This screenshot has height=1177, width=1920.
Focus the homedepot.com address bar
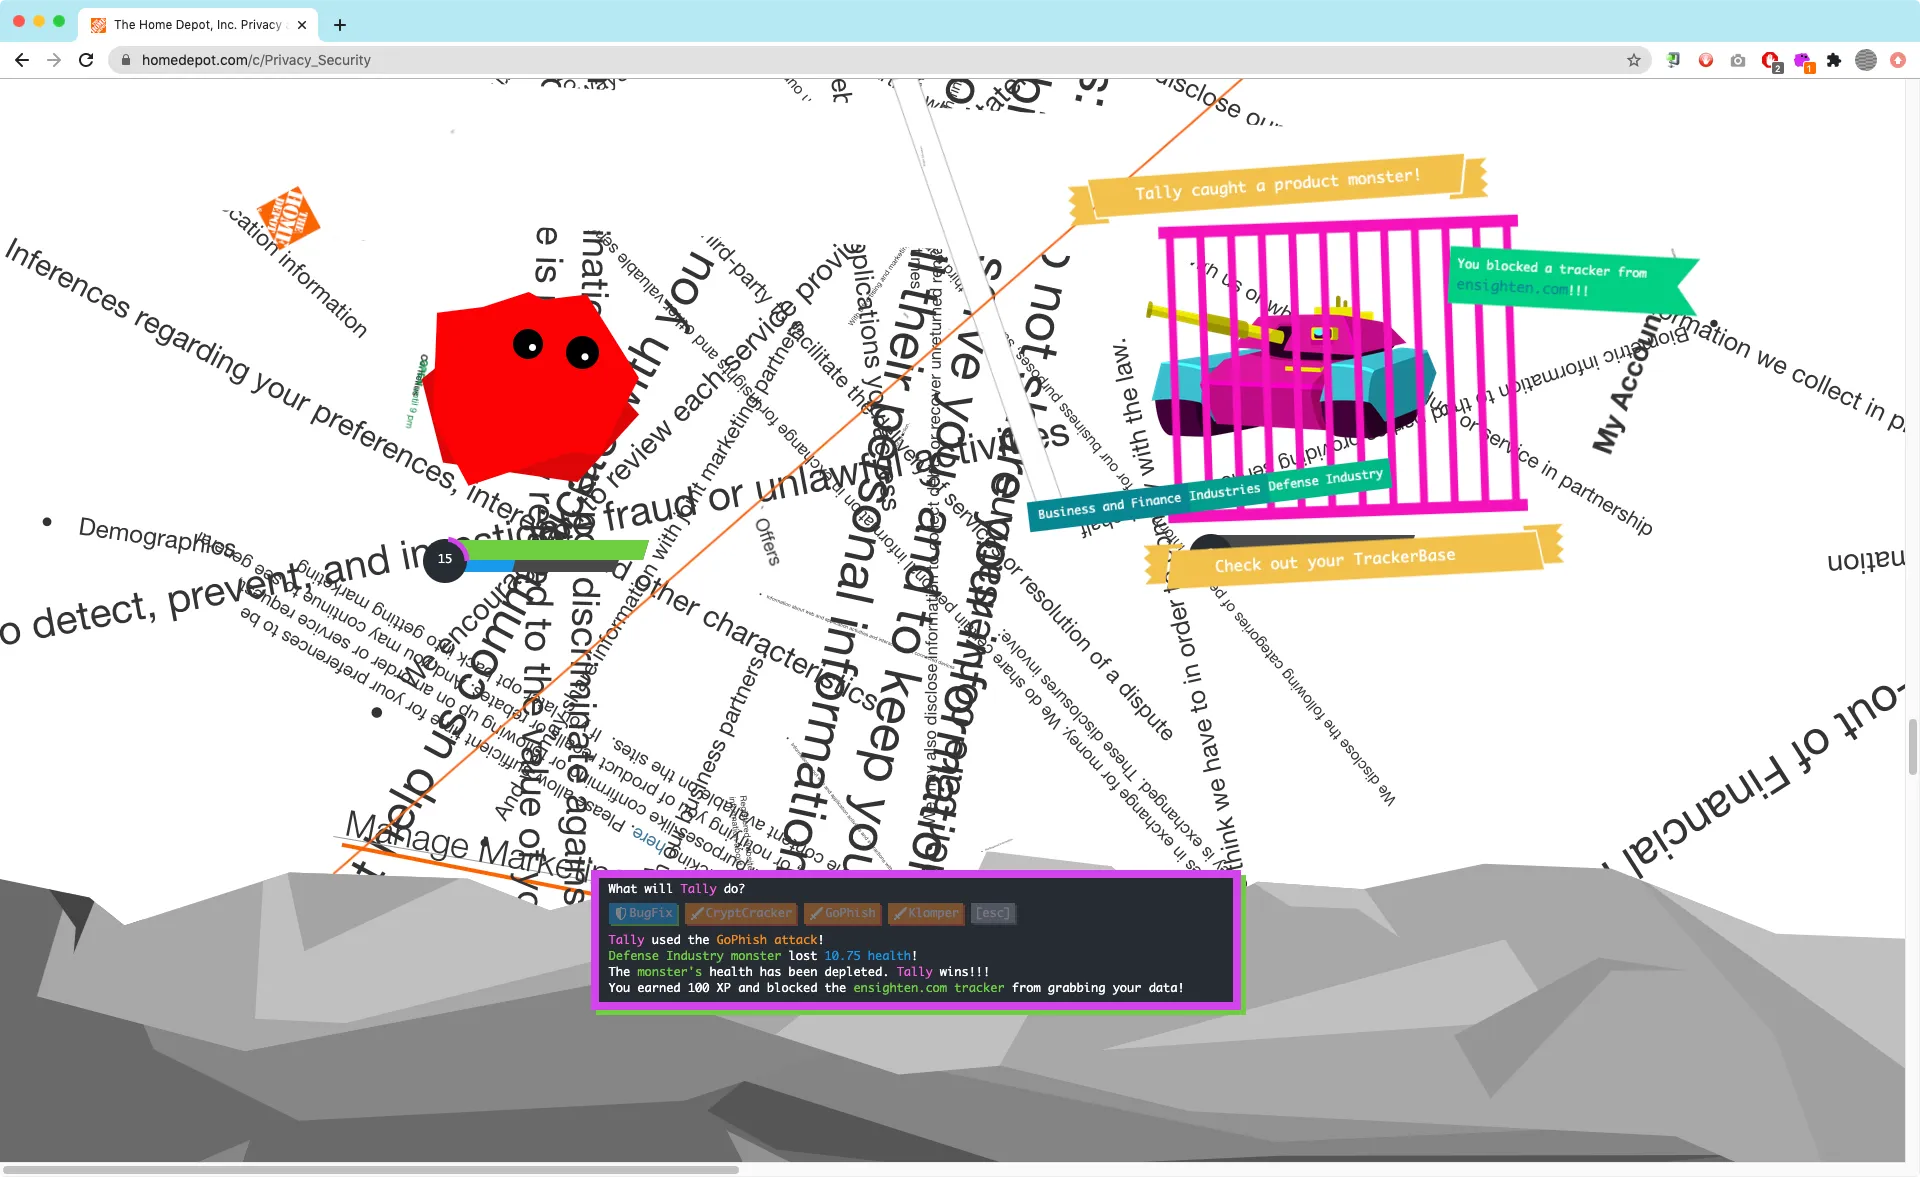[880, 60]
